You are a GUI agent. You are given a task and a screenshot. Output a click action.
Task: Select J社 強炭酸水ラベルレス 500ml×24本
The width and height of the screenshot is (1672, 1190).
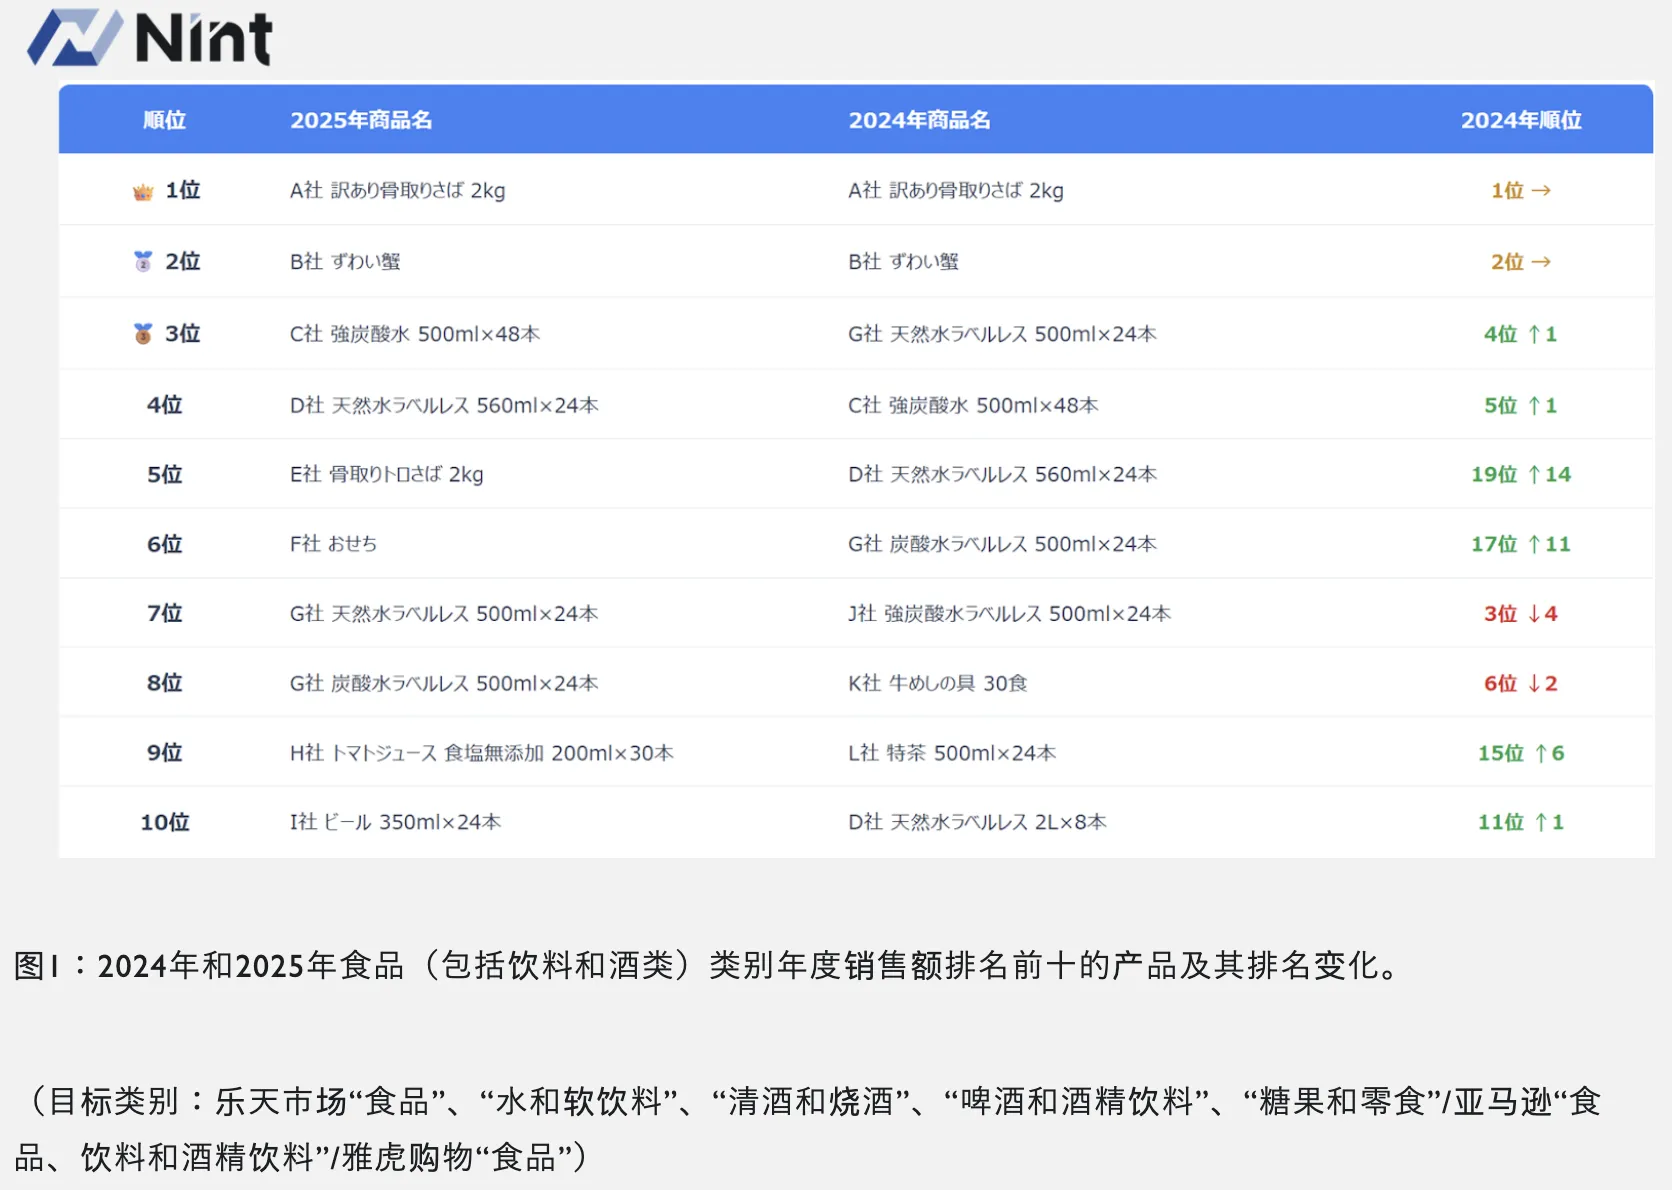1009,613
